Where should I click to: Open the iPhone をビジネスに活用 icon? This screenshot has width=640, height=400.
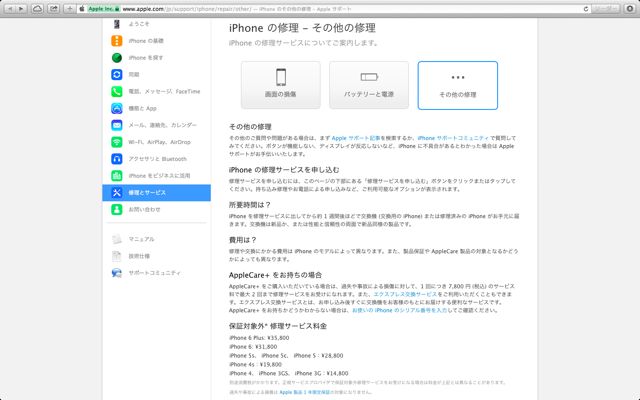pyautogui.click(x=117, y=176)
